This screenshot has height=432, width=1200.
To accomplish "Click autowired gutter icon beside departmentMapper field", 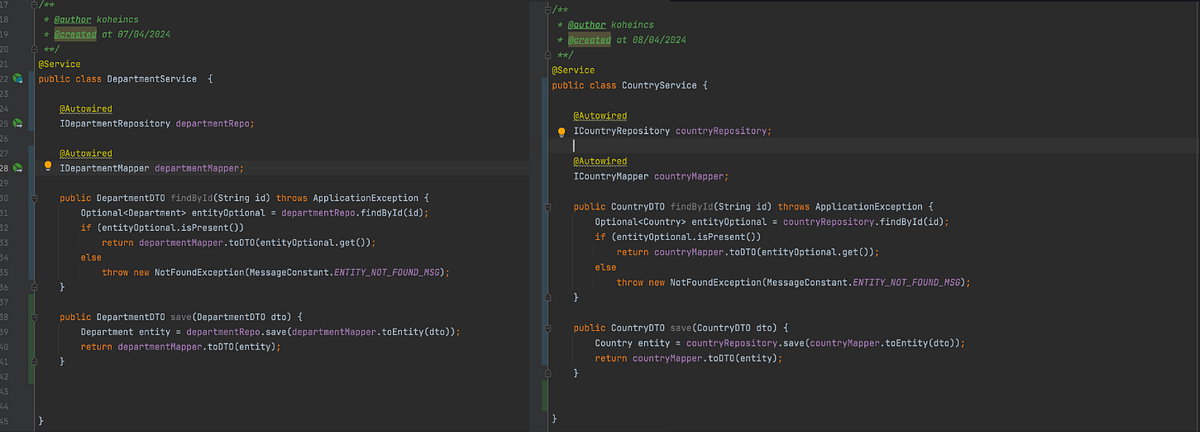I will point(19,167).
